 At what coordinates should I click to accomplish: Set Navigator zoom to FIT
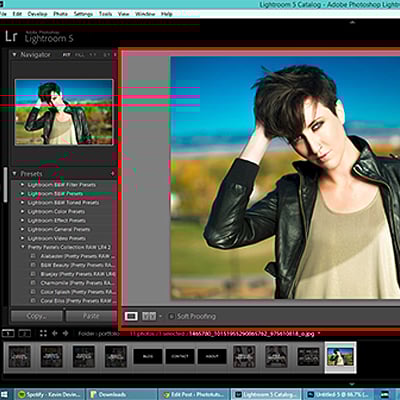click(x=67, y=55)
